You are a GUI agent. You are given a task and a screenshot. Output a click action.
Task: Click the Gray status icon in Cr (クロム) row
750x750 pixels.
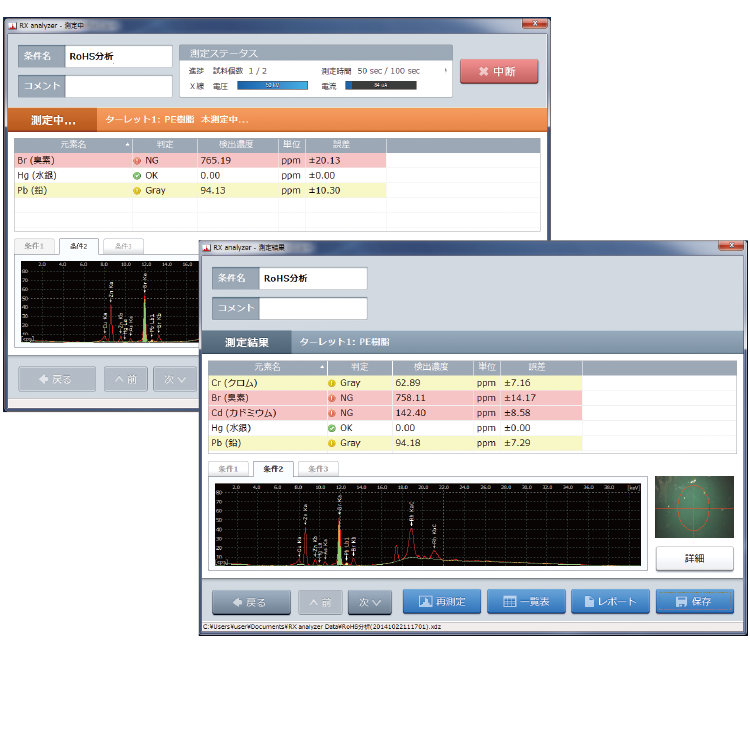pyautogui.click(x=332, y=382)
